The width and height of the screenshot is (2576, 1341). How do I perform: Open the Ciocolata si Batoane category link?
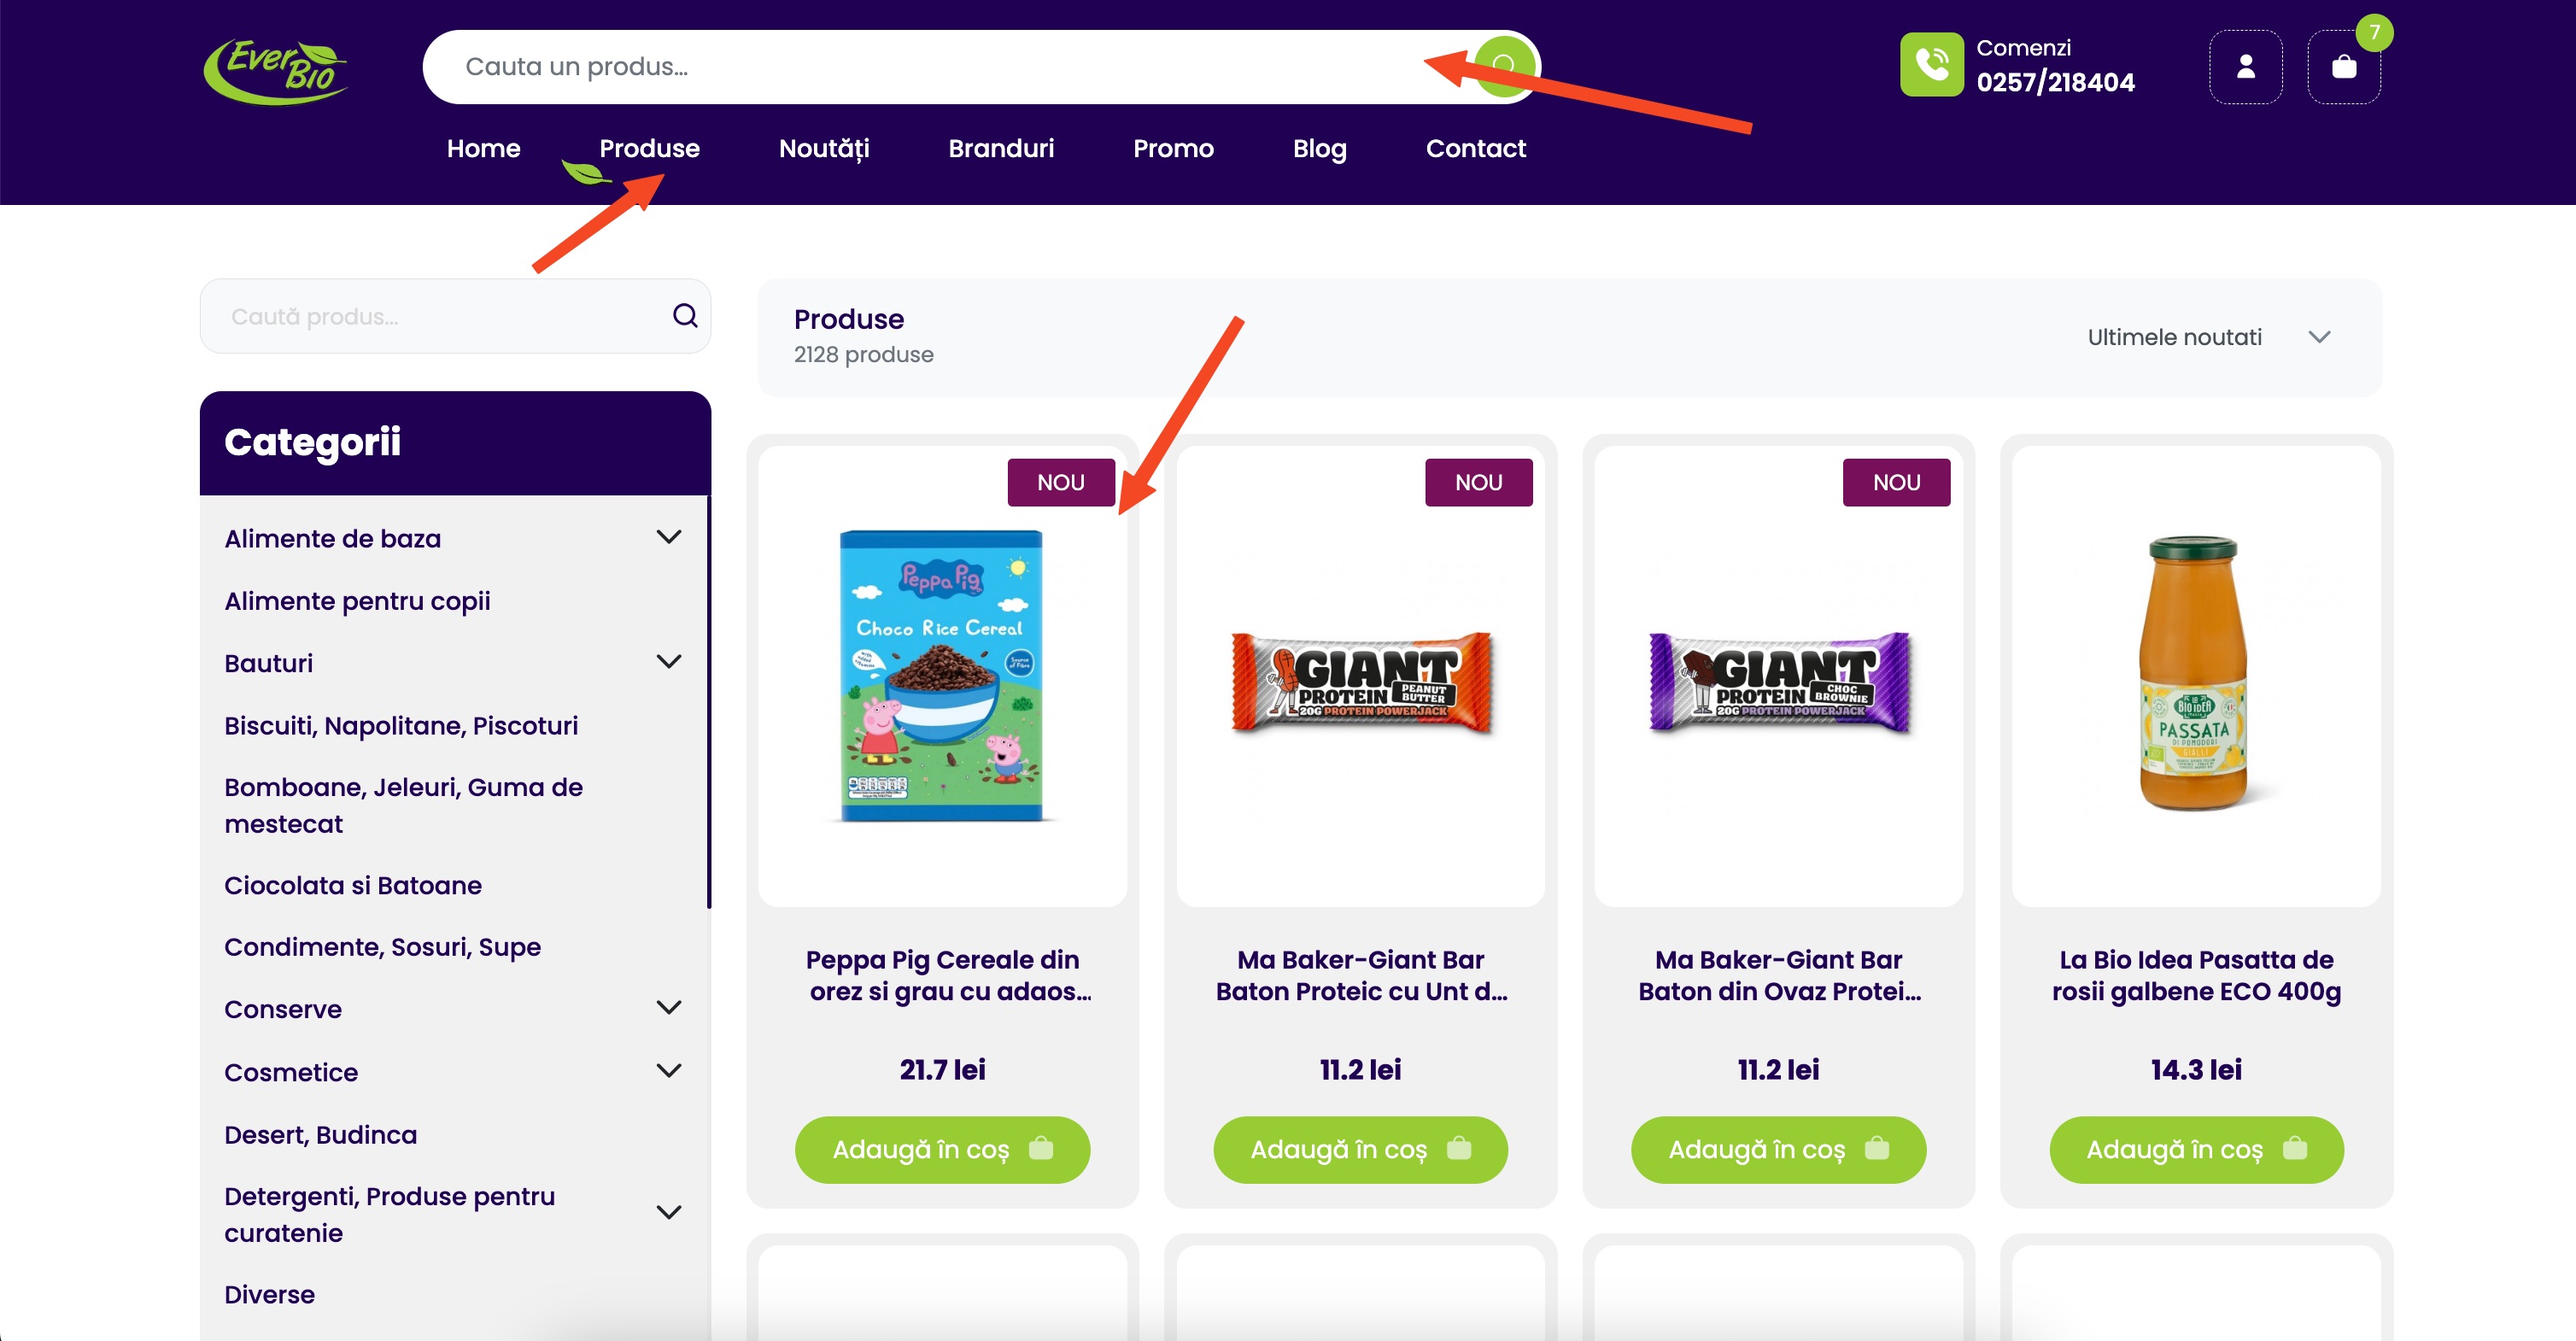(353, 885)
